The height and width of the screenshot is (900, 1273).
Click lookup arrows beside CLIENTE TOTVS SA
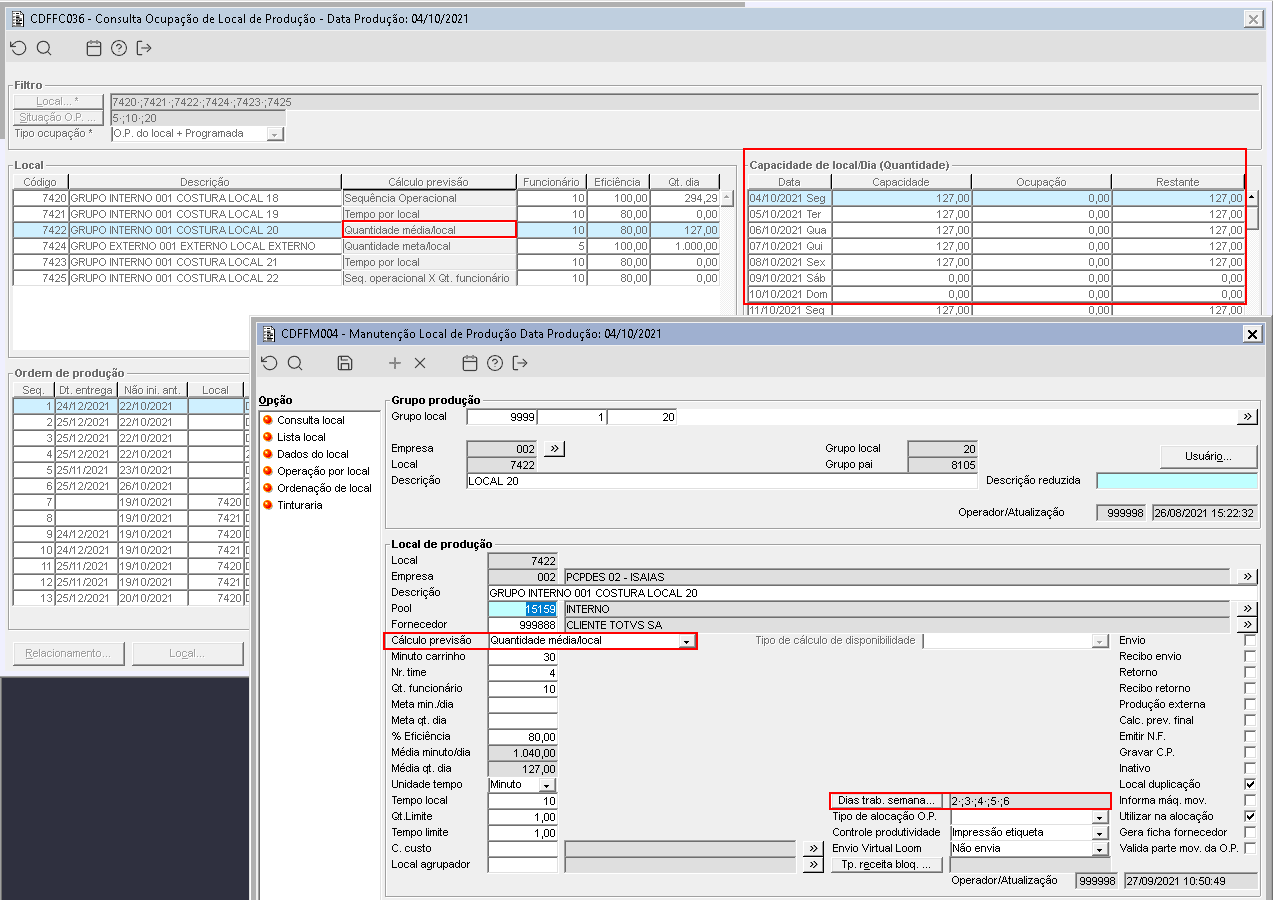tap(1247, 625)
